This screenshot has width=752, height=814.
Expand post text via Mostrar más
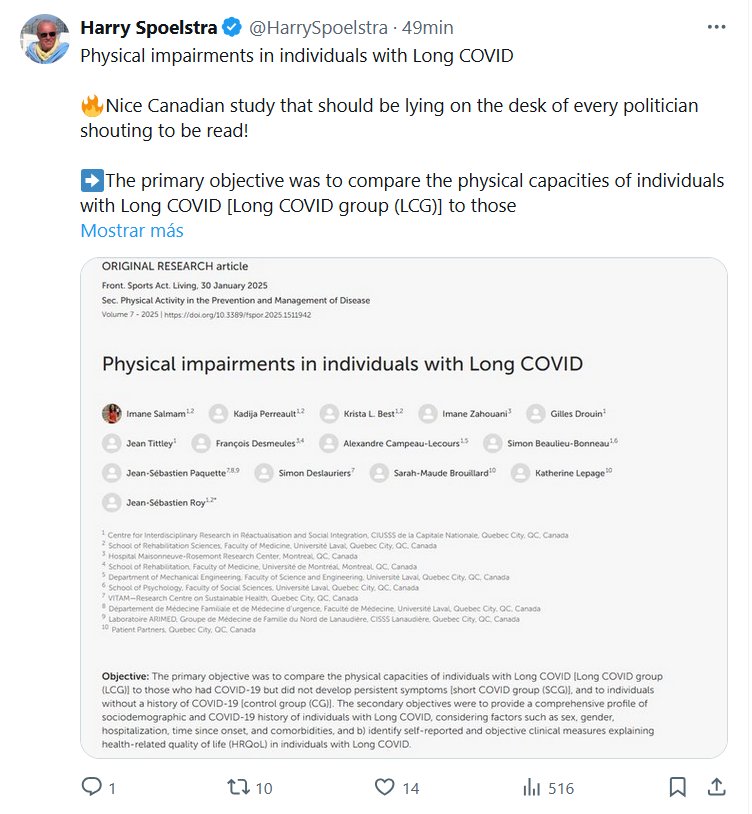[131, 231]
